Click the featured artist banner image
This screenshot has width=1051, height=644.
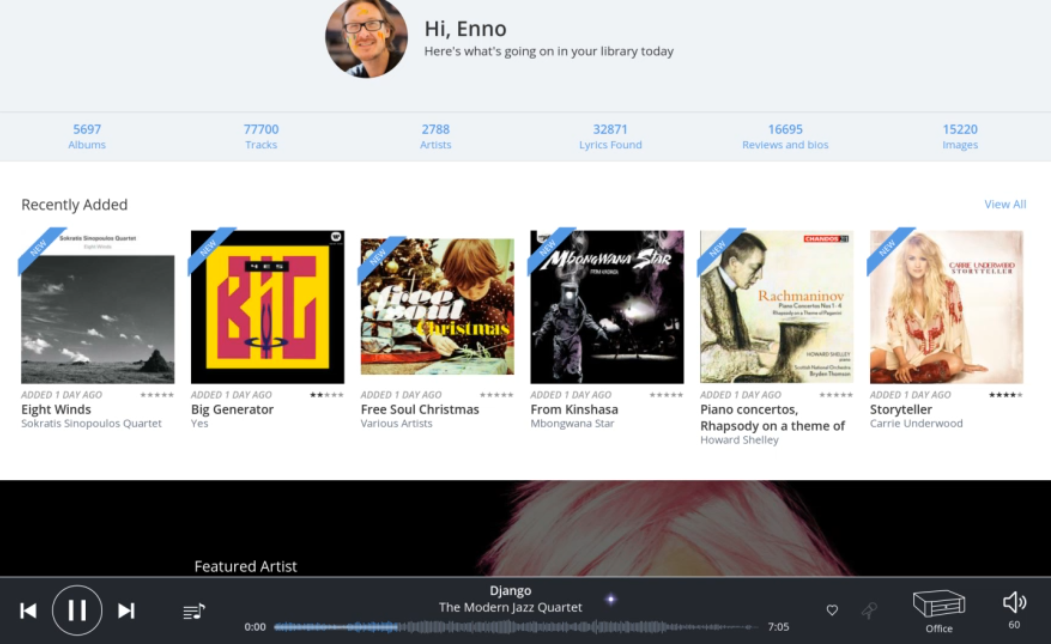[526, 528]
